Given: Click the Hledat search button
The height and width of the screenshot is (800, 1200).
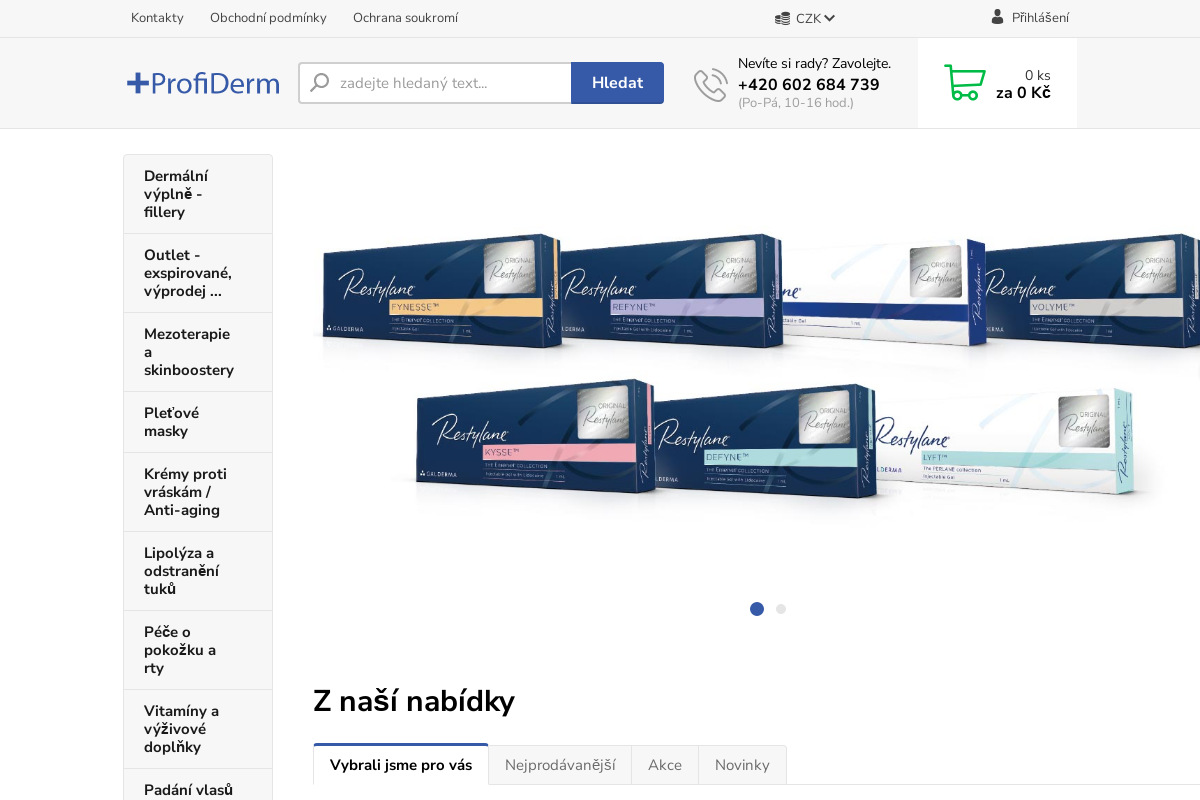Looking at the screenshot, I should click(617, 83).
